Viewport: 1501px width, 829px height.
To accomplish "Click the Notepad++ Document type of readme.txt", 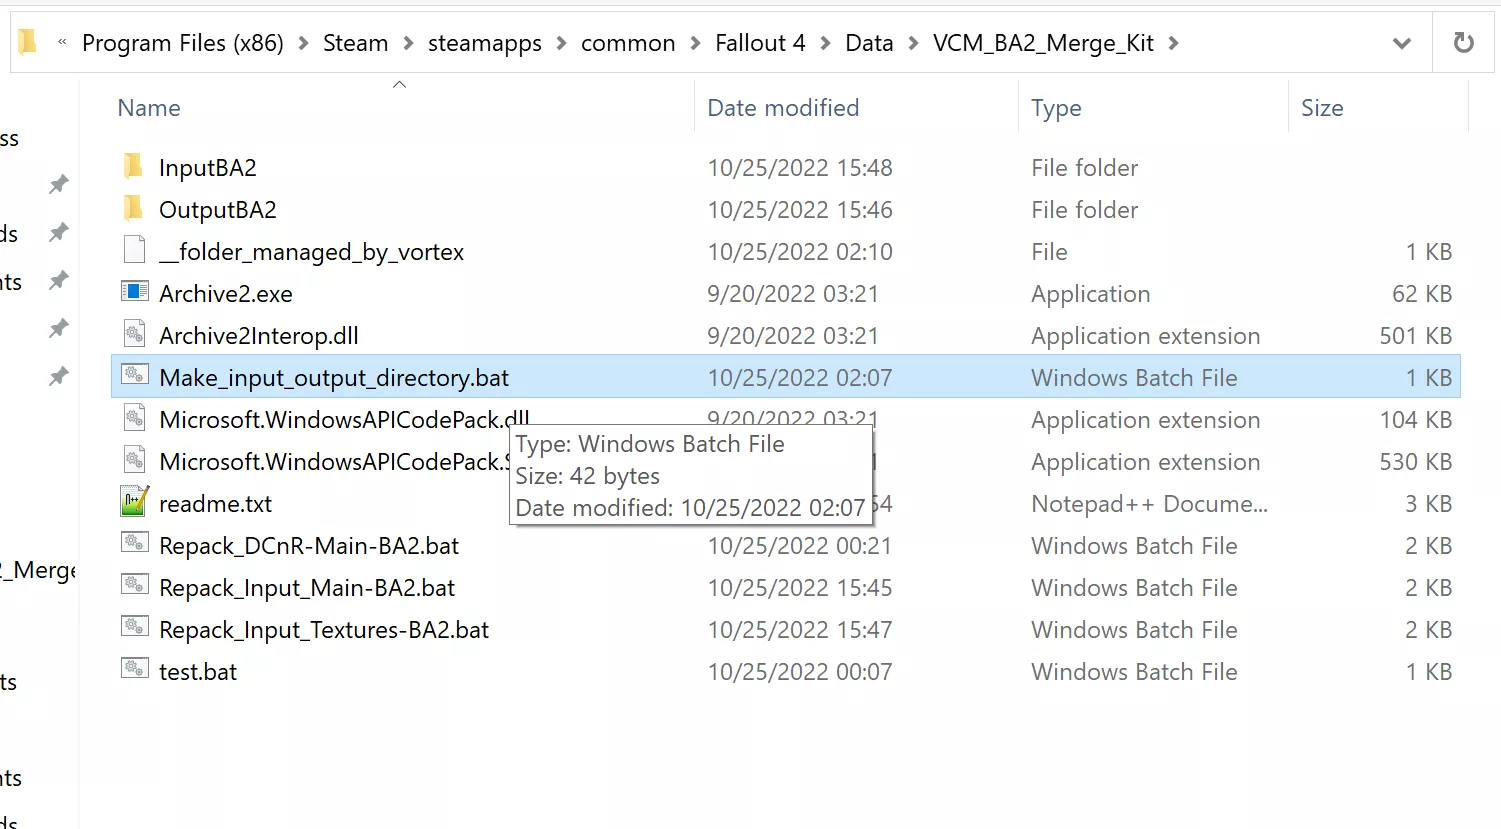I will pyautogui.click(x=1150, y=503).
